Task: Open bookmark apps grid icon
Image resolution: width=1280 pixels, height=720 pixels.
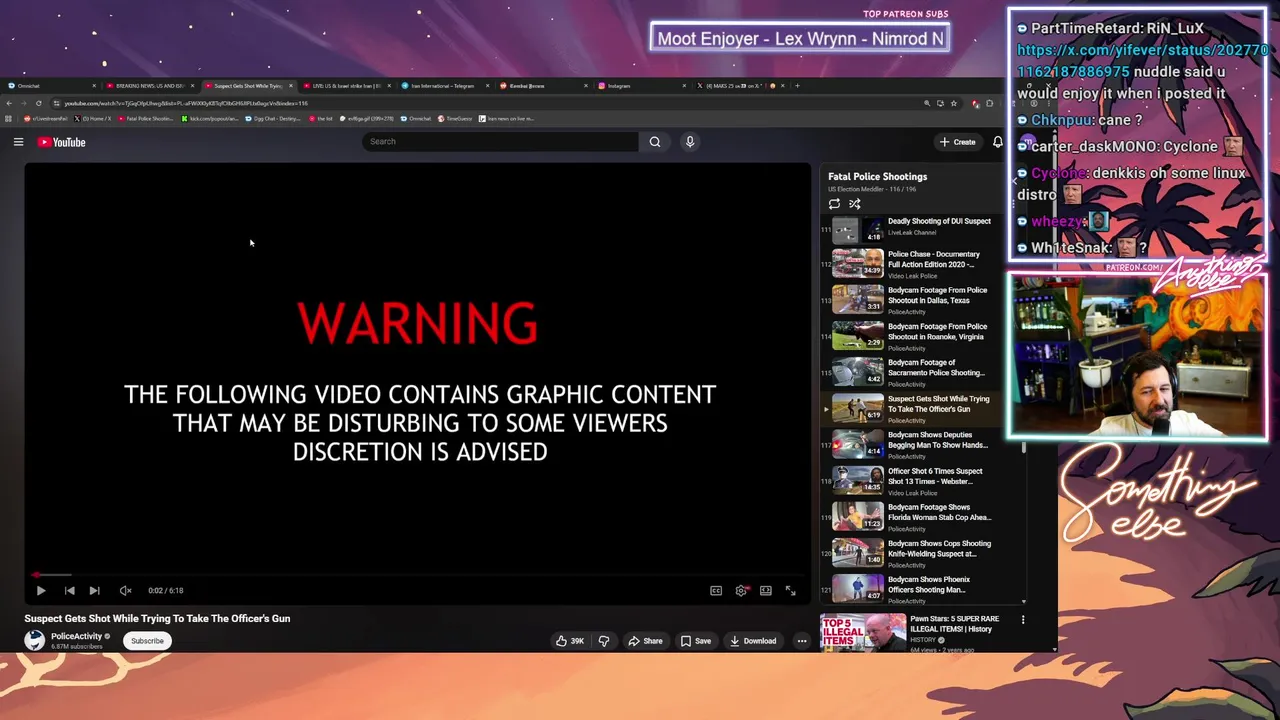Action: click(x=9, y=119)
